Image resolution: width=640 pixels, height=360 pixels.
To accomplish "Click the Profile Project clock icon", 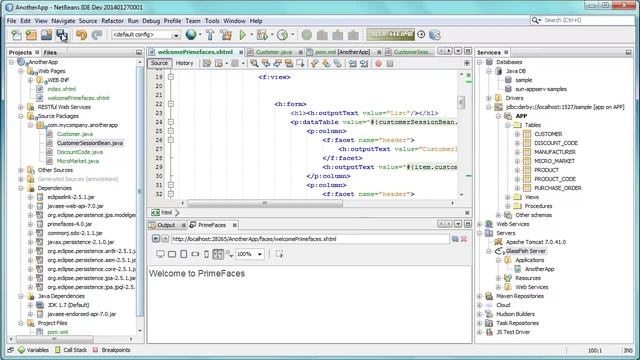I will [282, 35].
